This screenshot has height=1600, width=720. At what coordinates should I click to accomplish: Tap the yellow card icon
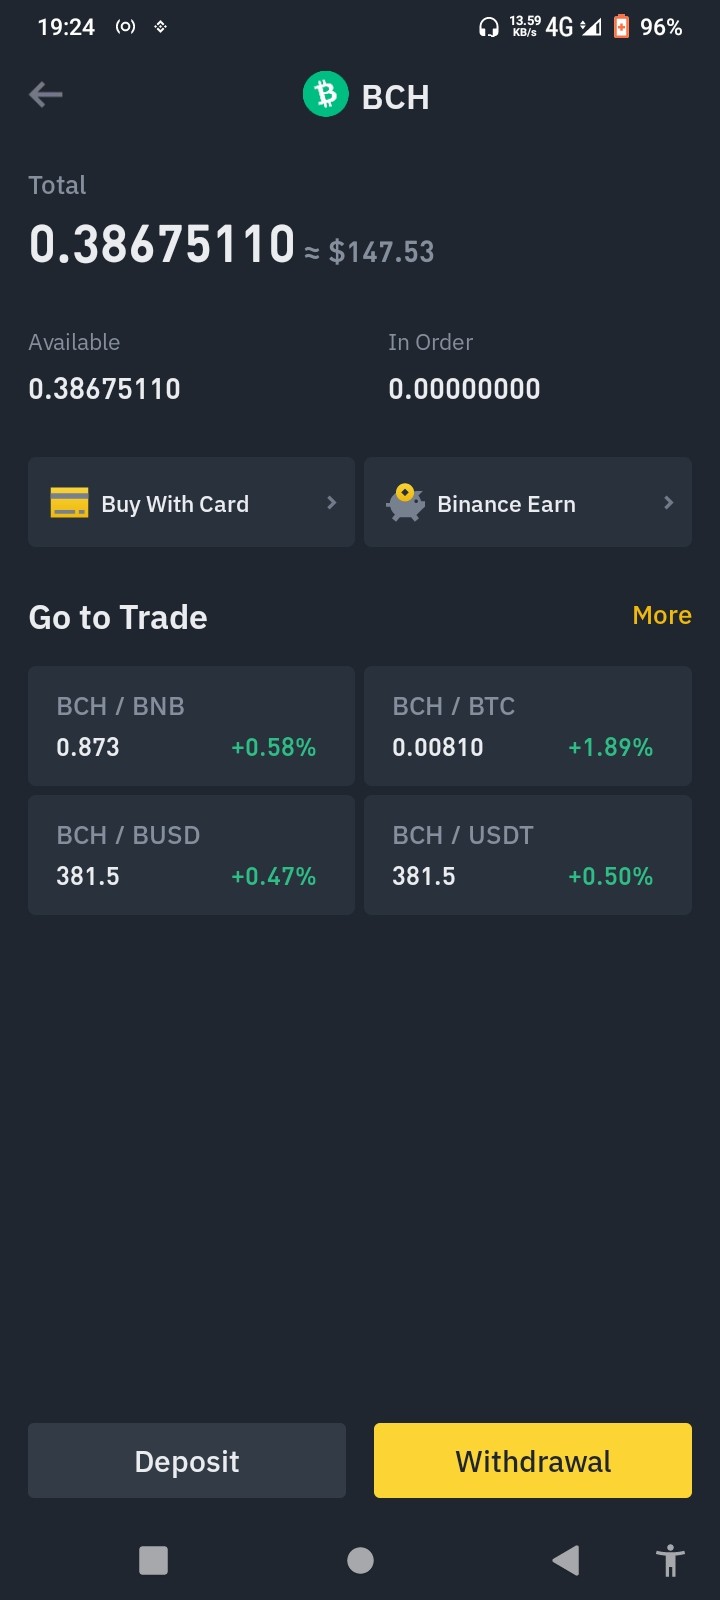[x=69, y=503]
